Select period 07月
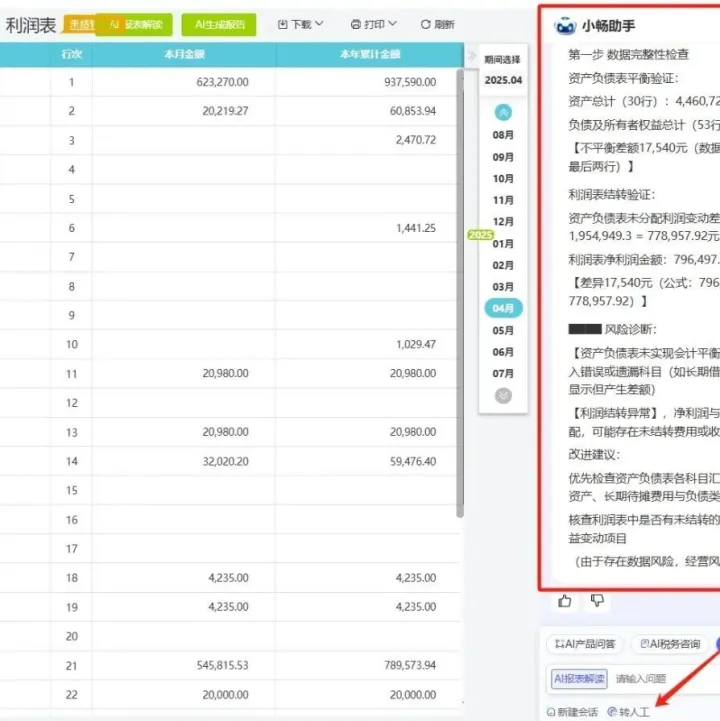The height and width of the screenshot is (721, 720). pos(503,373)
